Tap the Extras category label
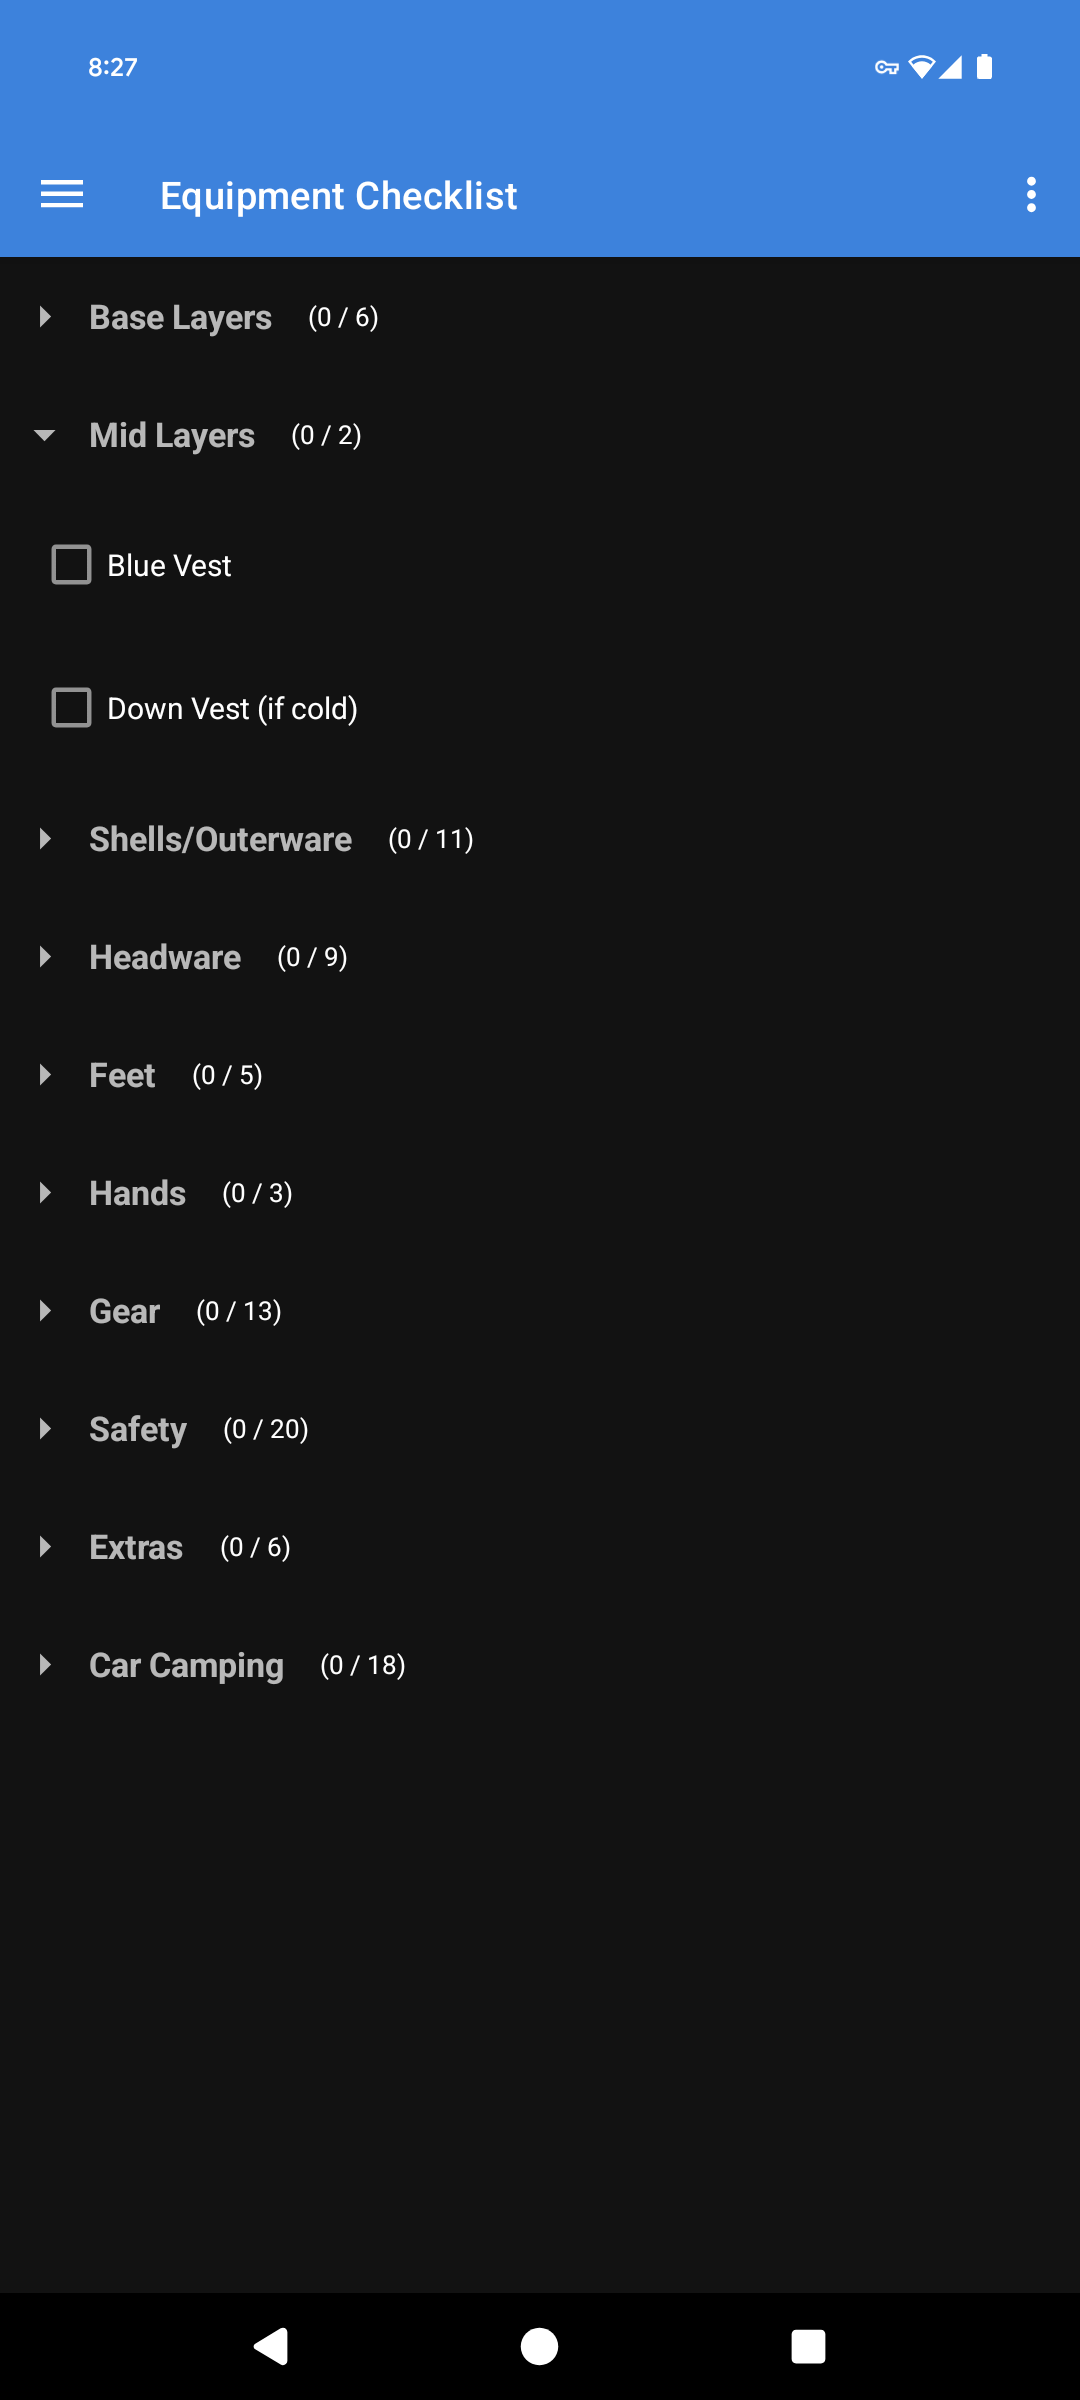This screenshot has width=1080, height=2400. tap(136, 1547)
